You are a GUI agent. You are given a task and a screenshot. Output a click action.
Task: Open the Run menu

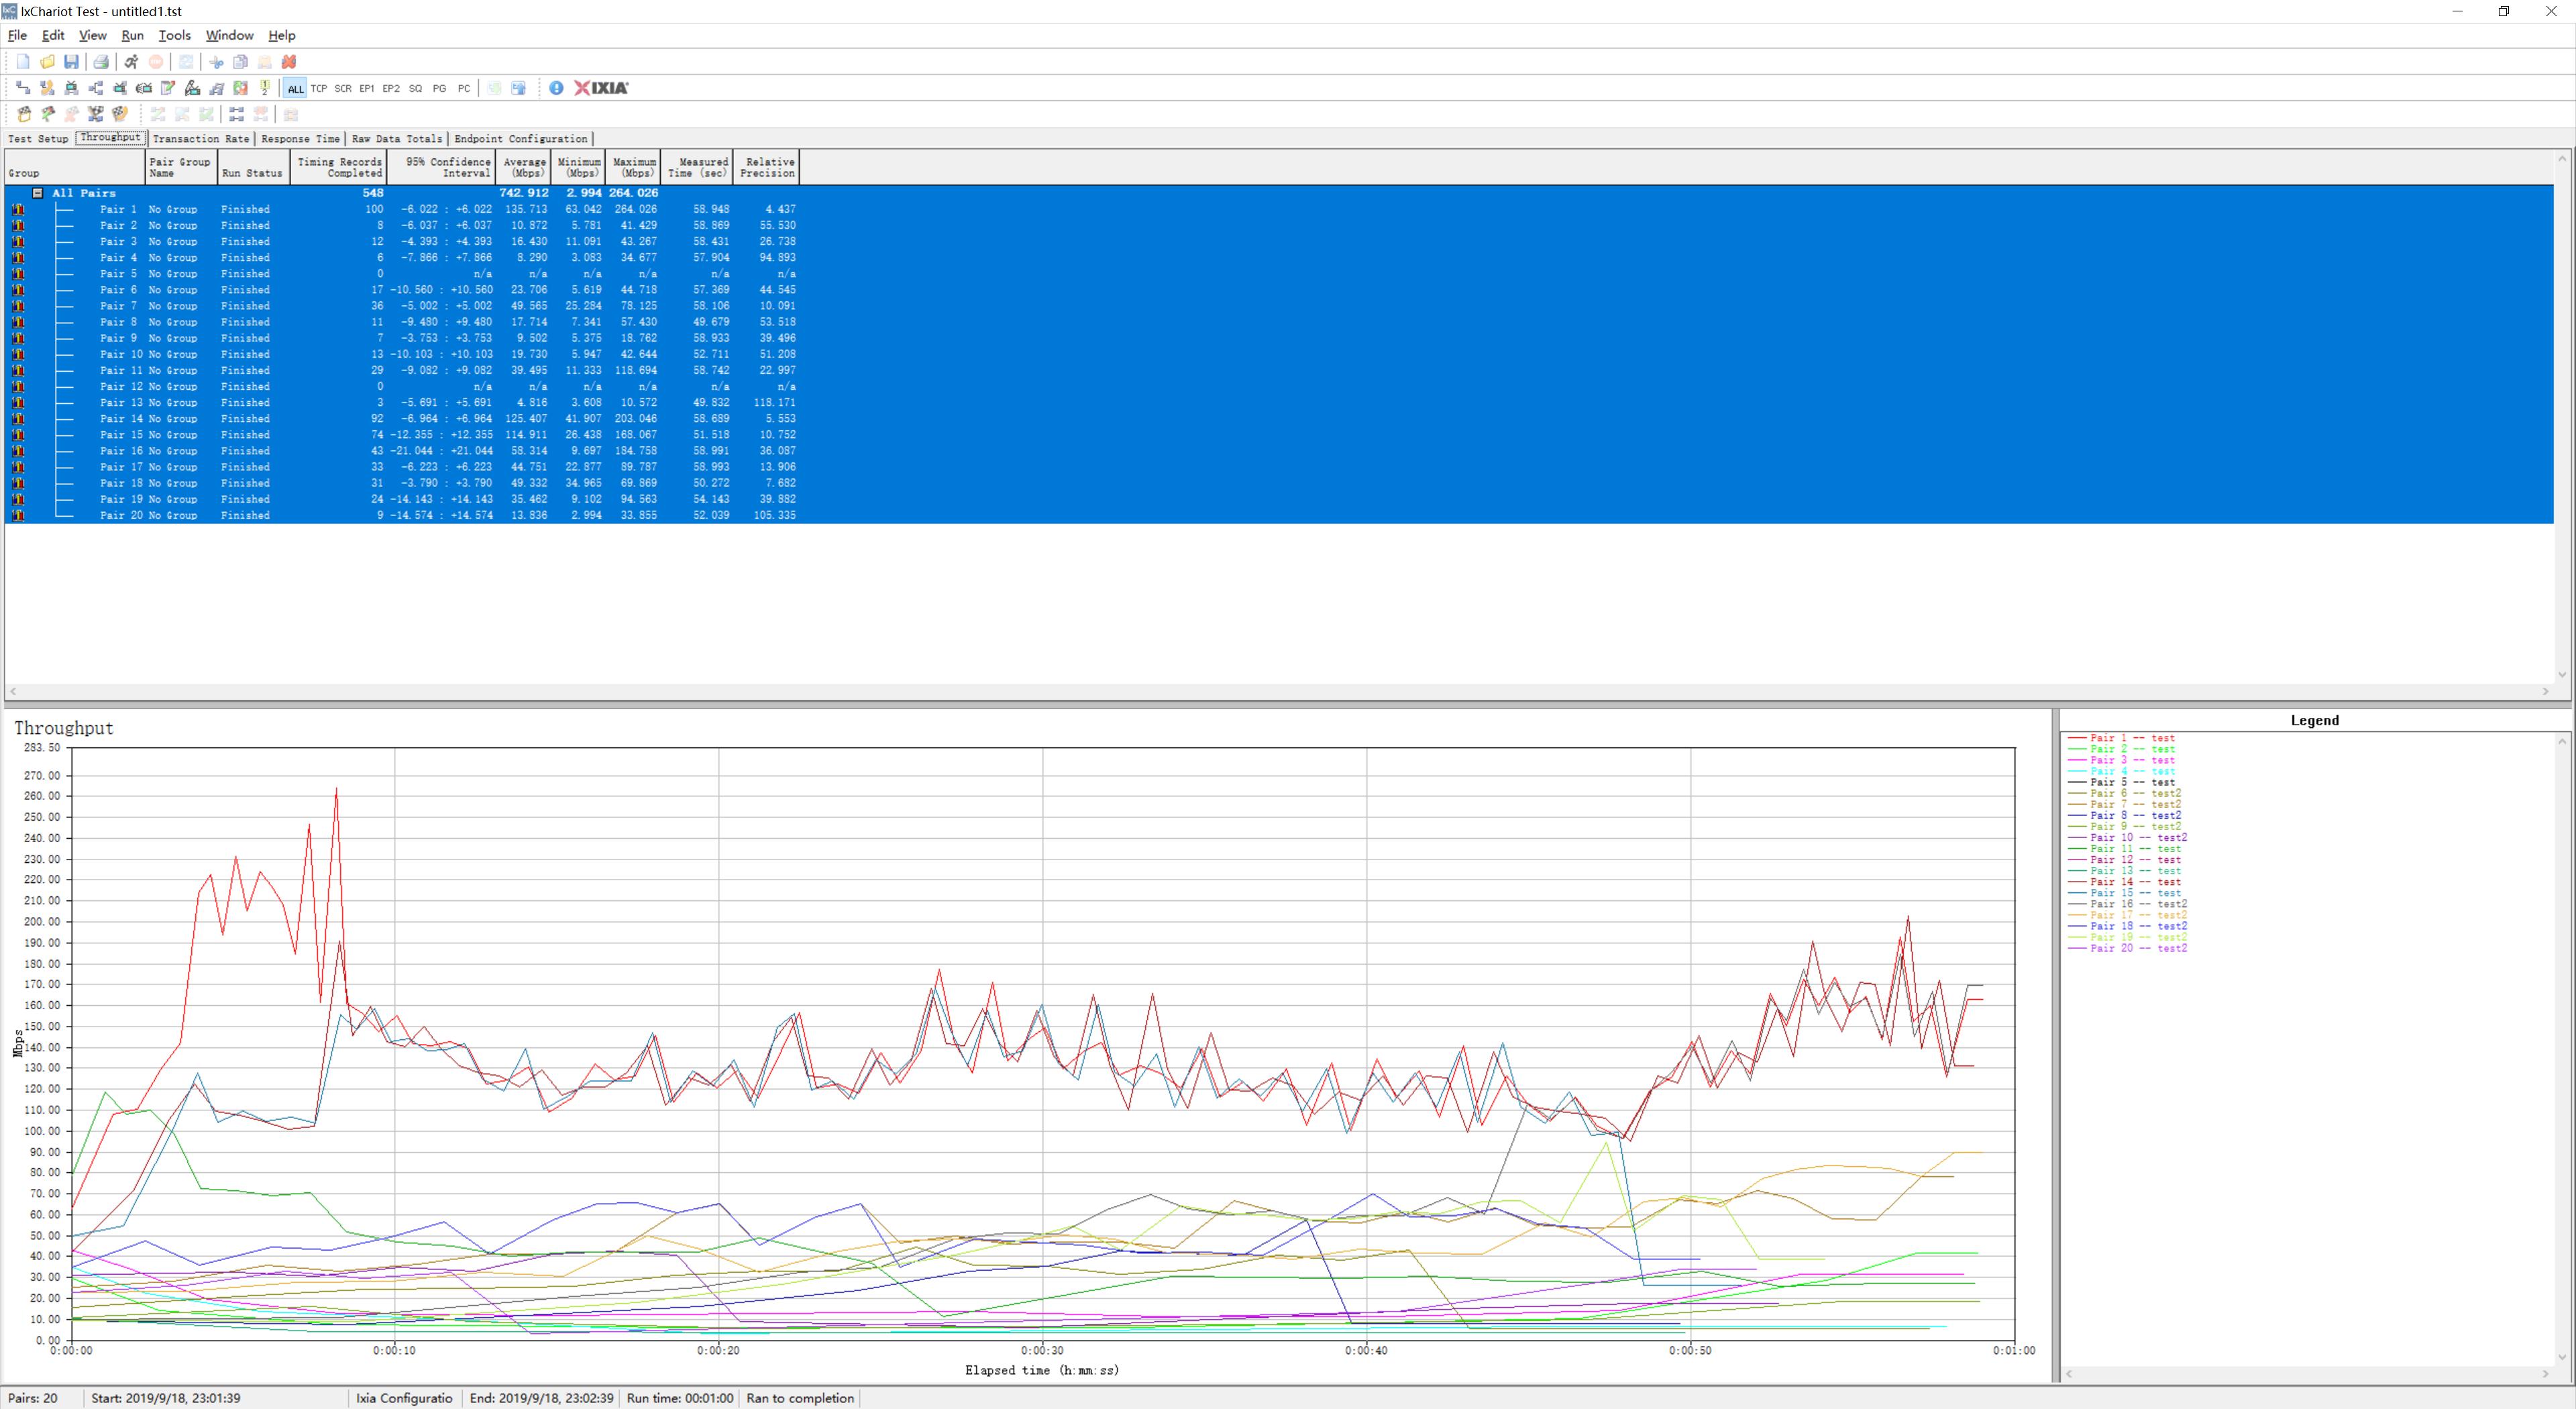(132, 35)
